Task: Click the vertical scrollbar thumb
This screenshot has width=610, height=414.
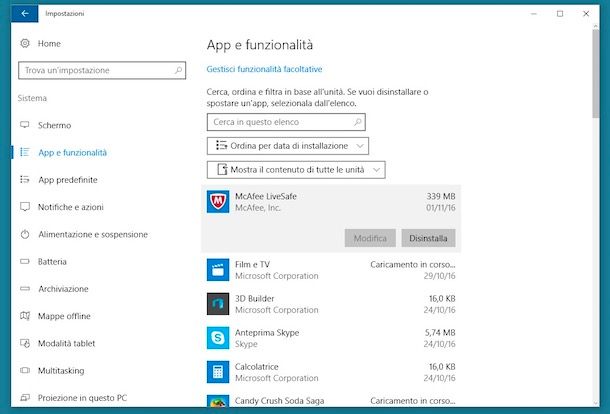Action: pos(596,73)
